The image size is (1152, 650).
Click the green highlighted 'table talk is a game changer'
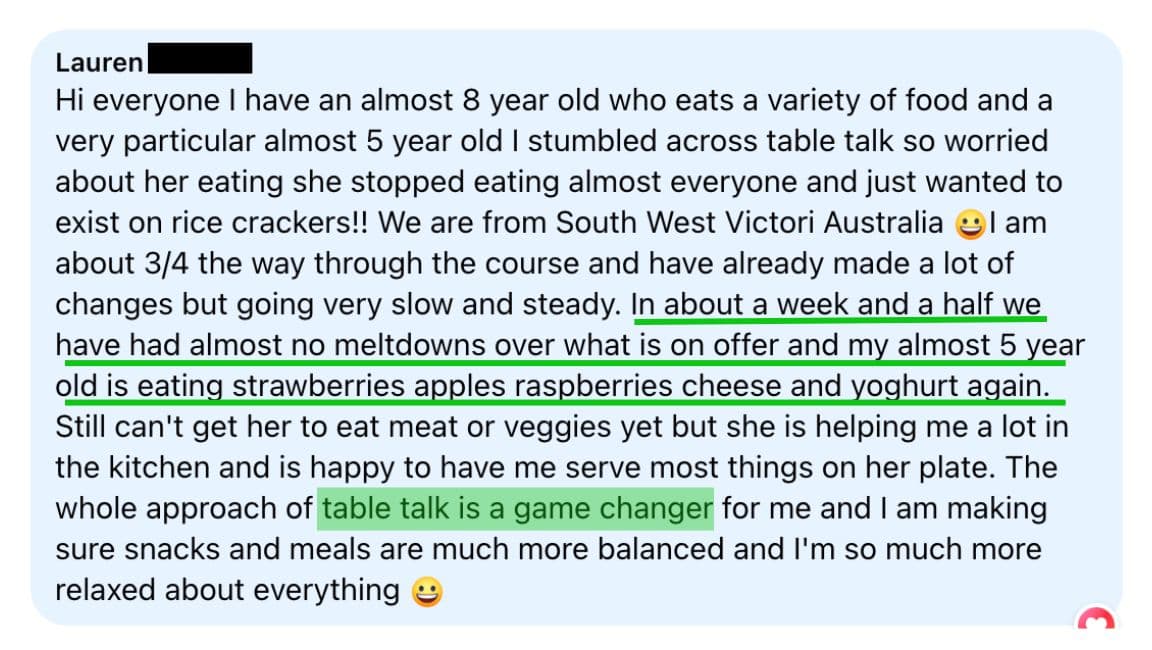point(516,508)
